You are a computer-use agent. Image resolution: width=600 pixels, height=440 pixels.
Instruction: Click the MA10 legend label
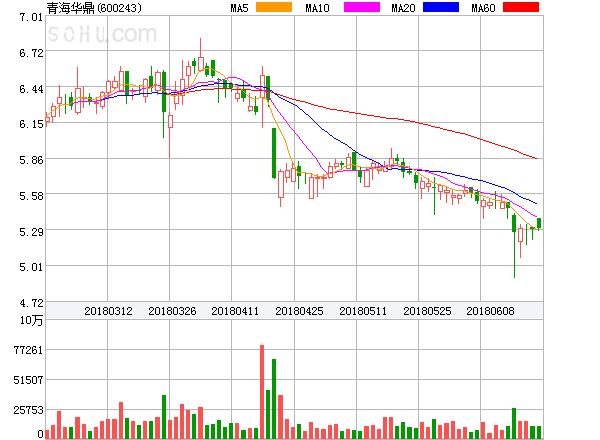pos(317,8)
